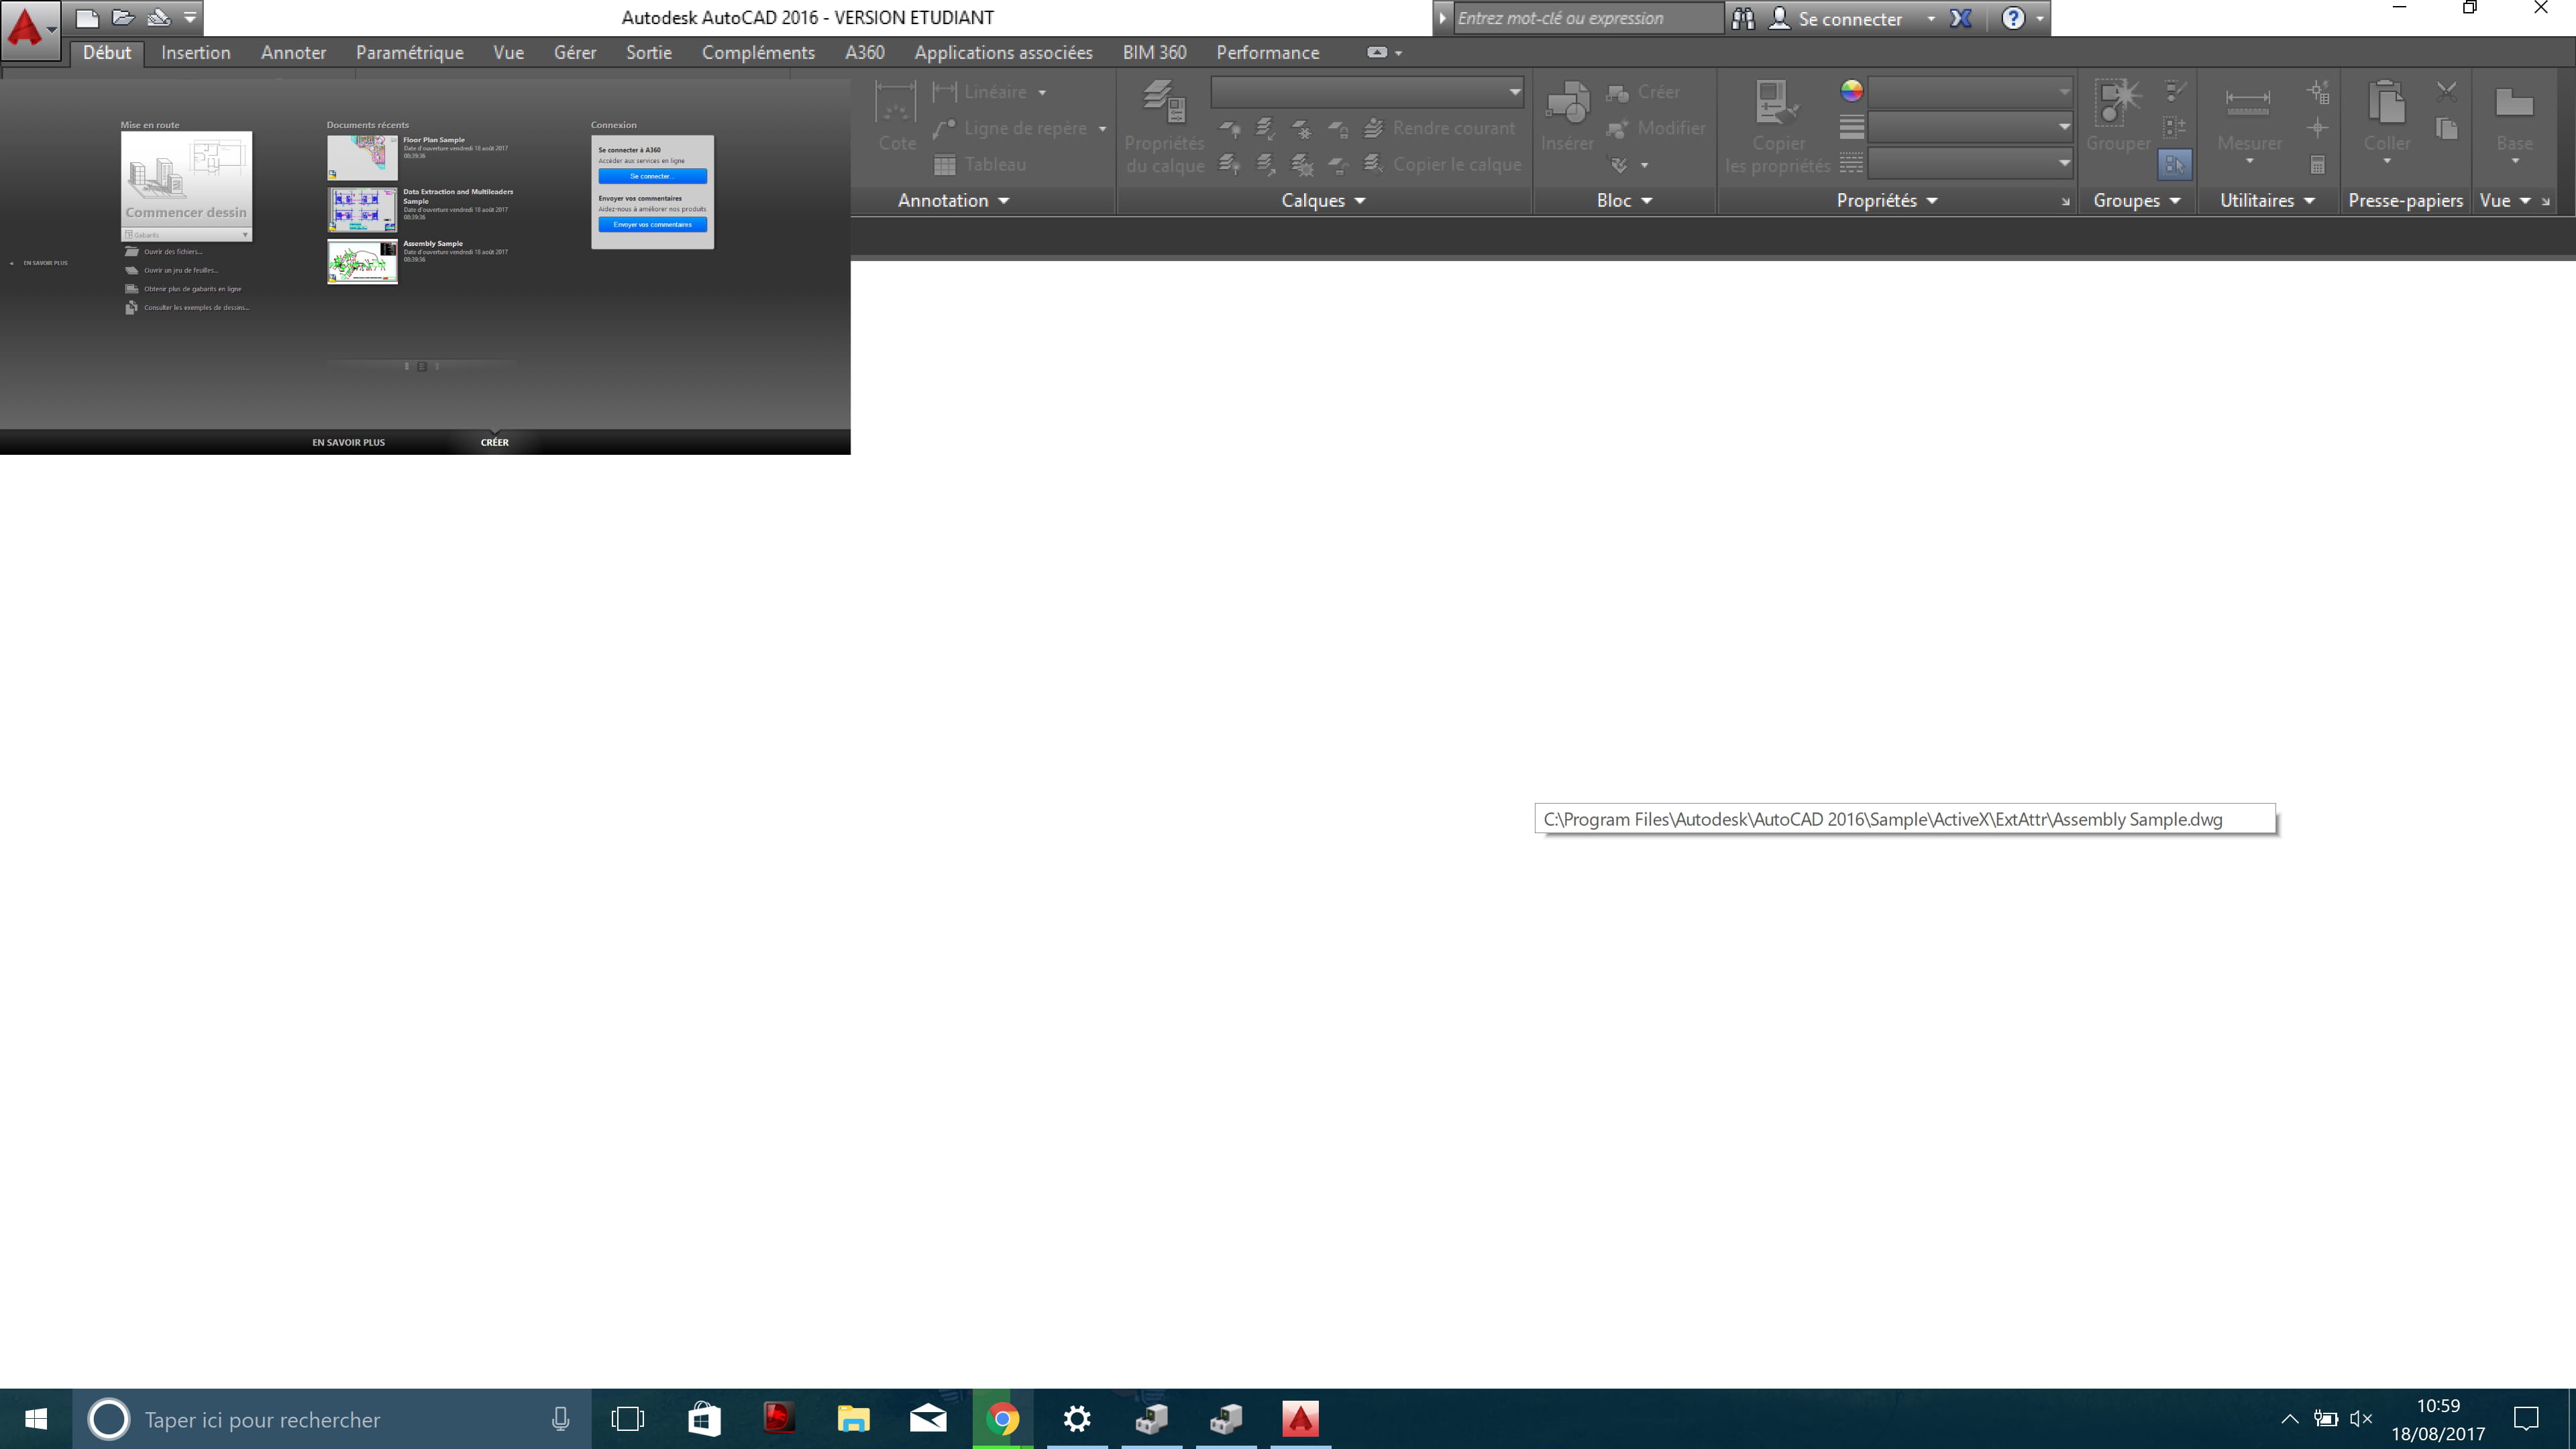Open the object color wheel selector
Viewport: 2576px width, 1449px height.
pos(1851,91)
